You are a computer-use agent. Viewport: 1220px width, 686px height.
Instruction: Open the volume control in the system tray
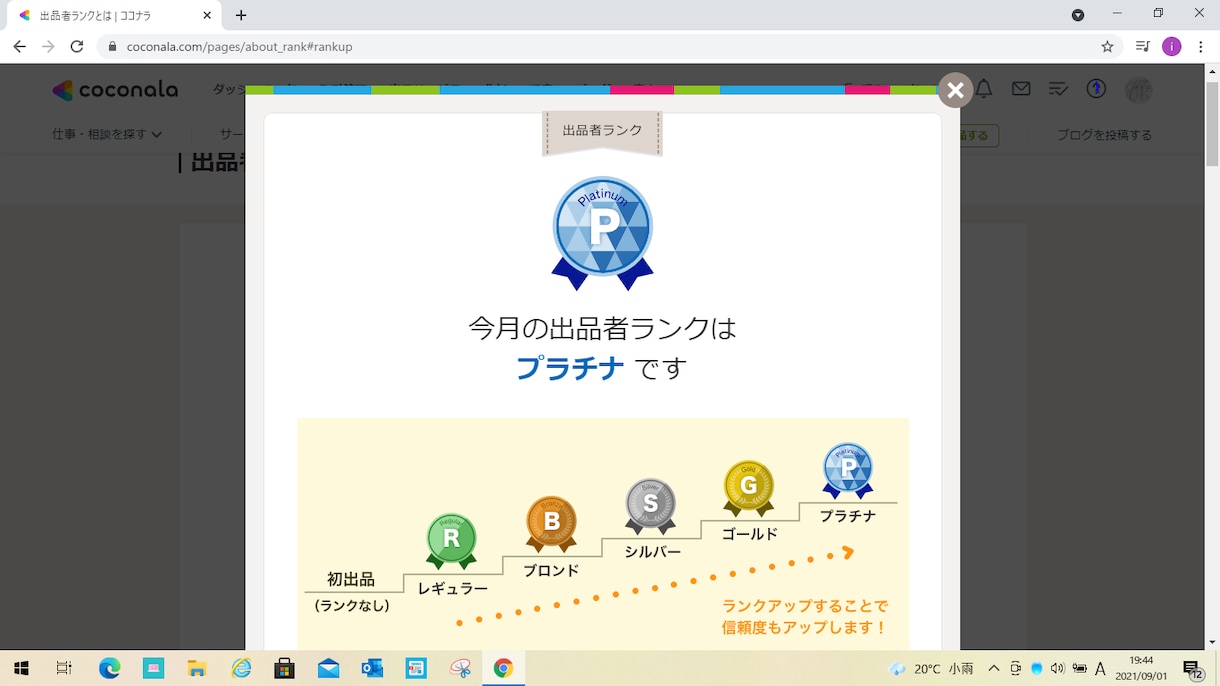(1058, 668)
